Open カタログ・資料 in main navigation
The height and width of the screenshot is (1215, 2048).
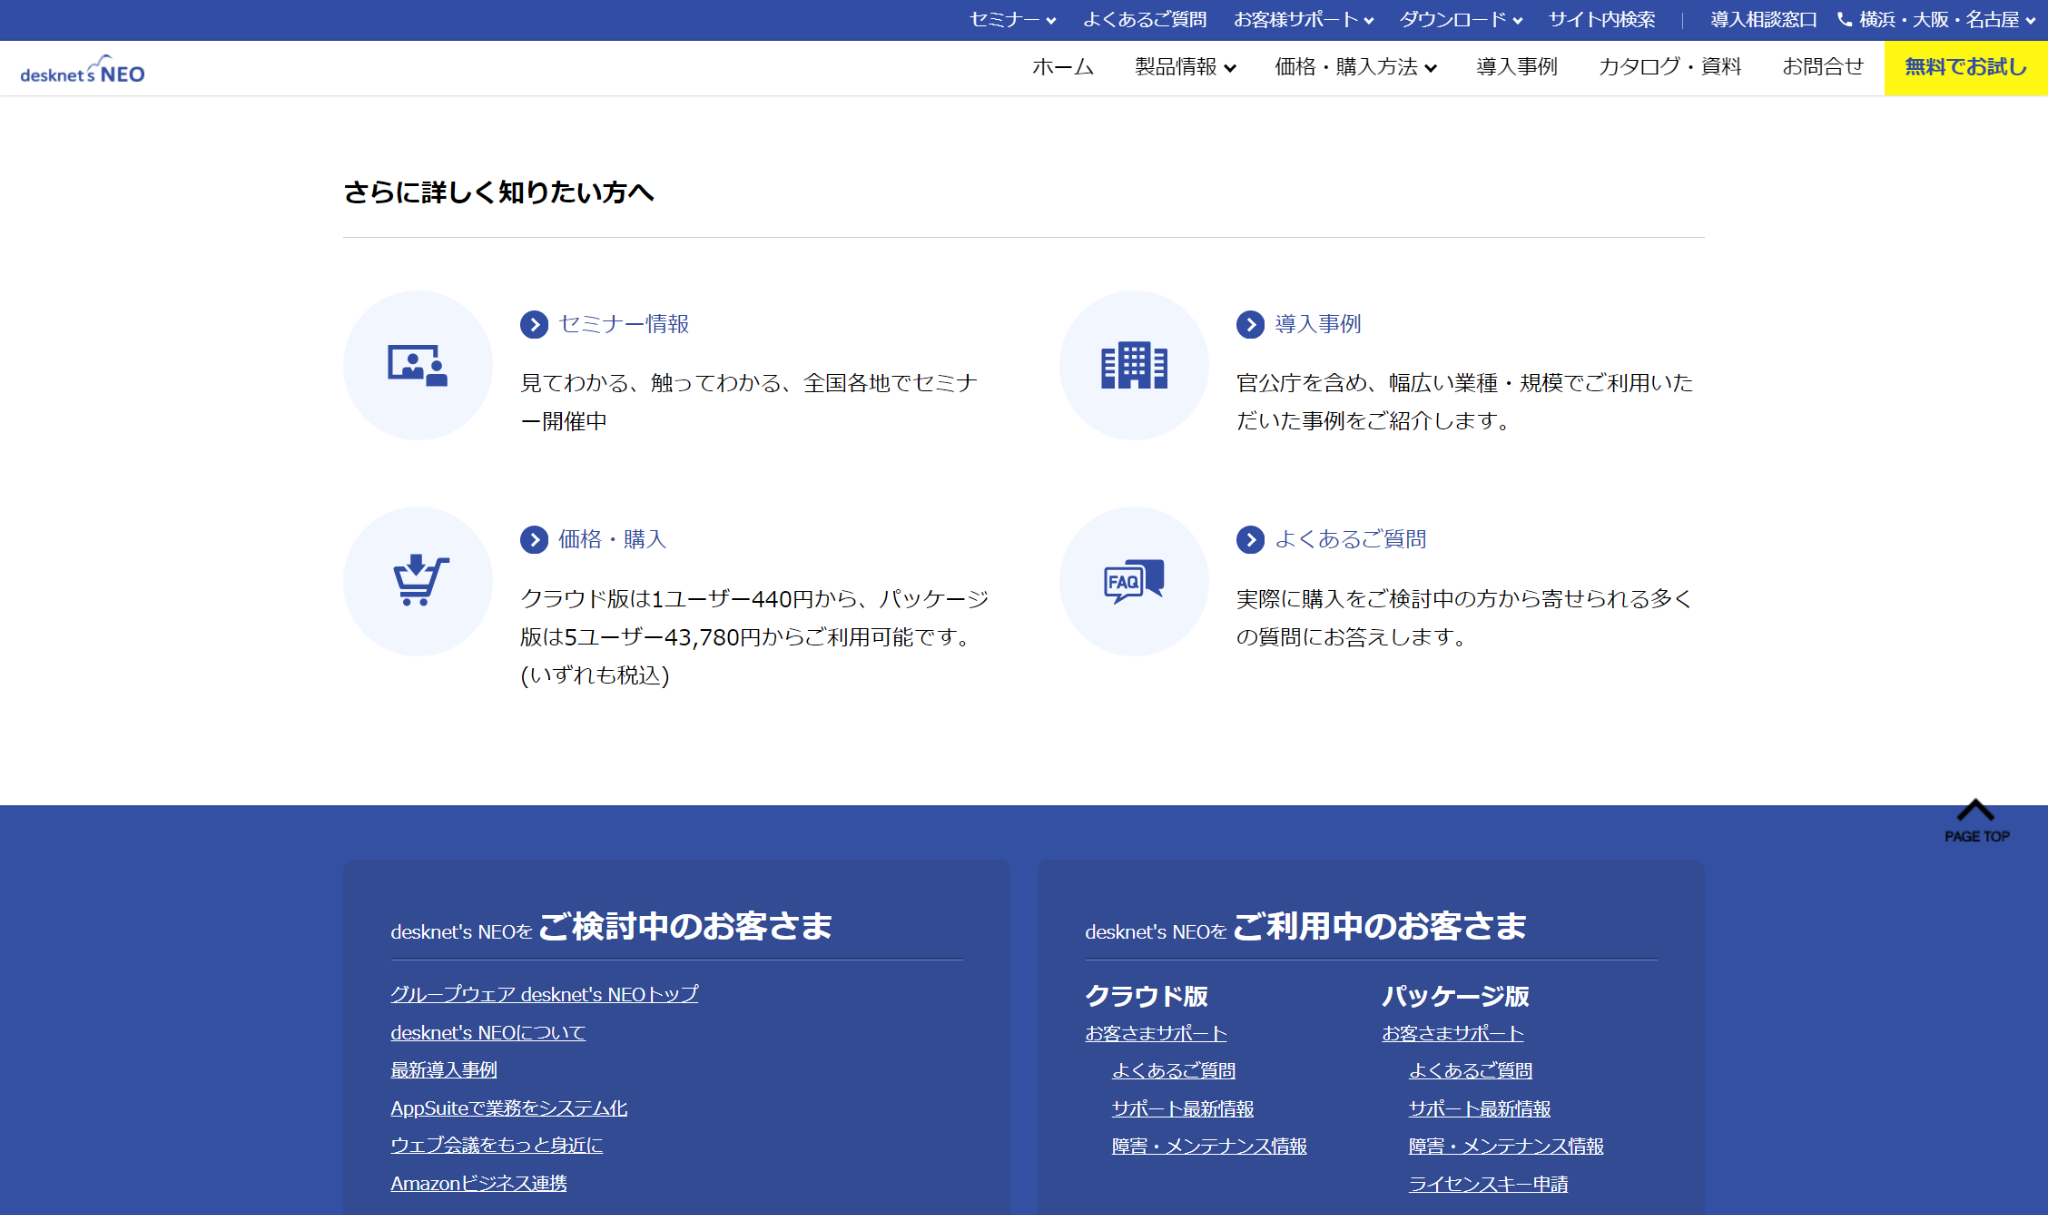tap(1670, 67)
